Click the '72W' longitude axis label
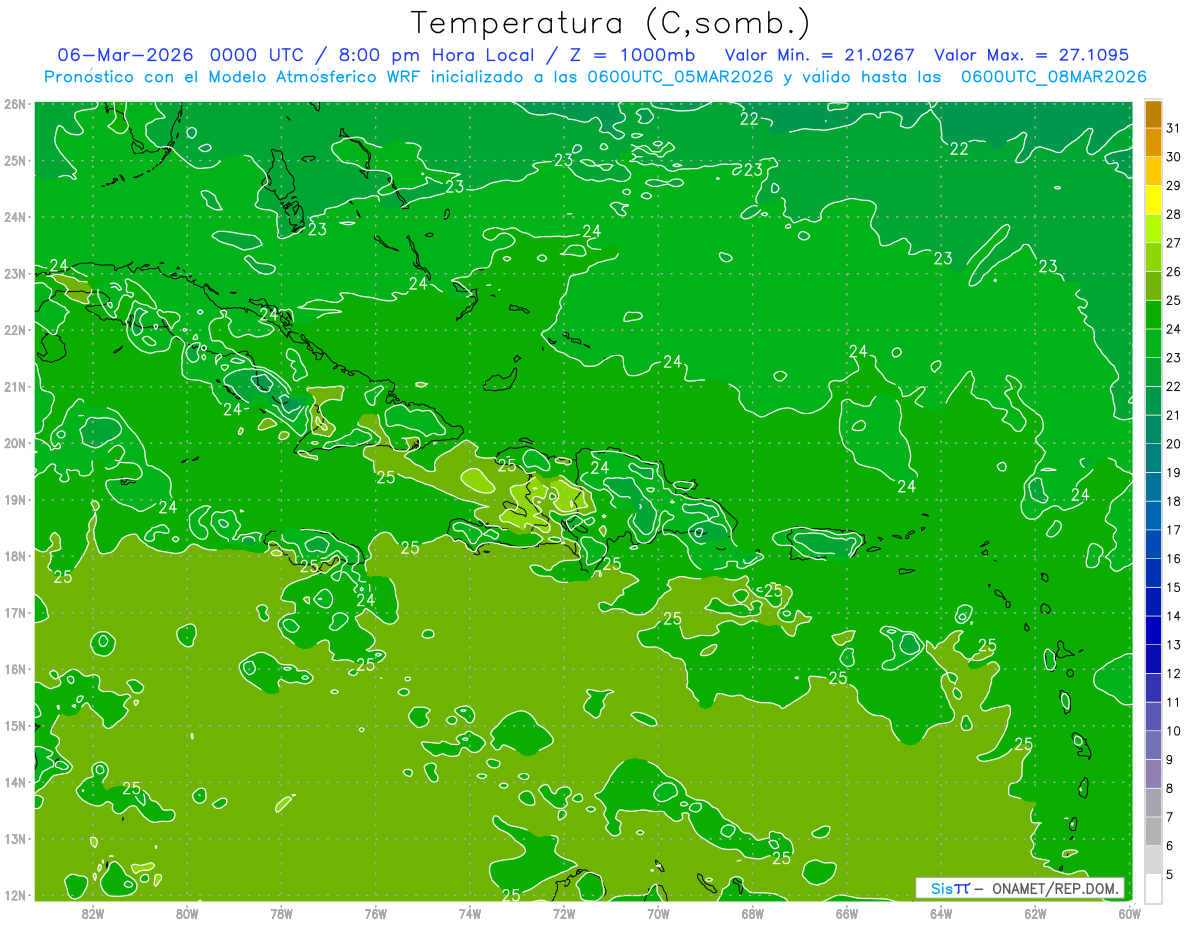 (564, 913)
